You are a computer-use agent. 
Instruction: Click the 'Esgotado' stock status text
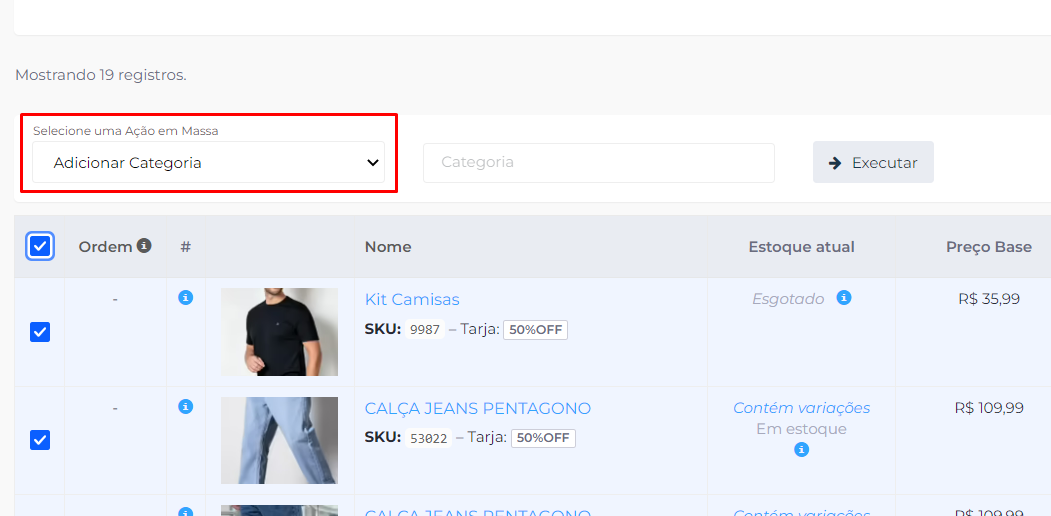pyautogui.click(x=788, y=299)
